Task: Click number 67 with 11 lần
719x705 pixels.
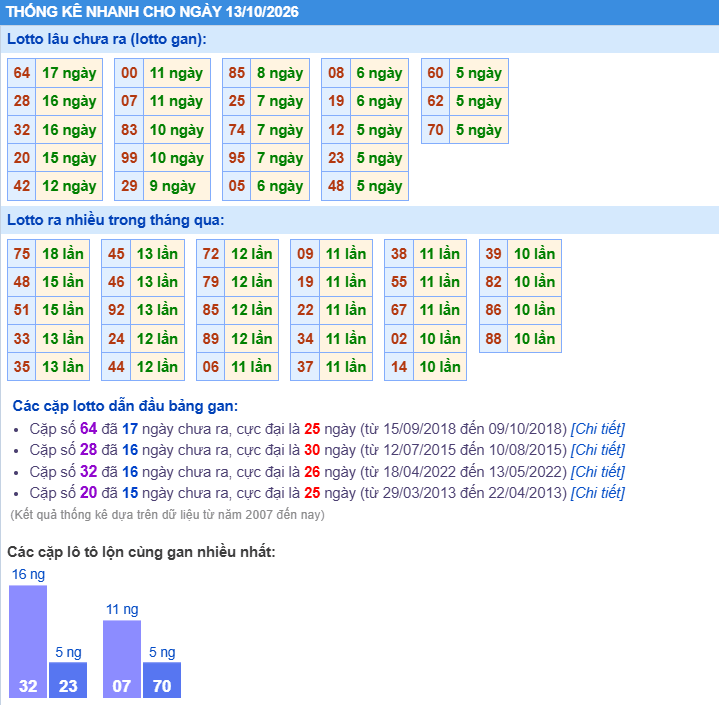Action: point(399,310)
